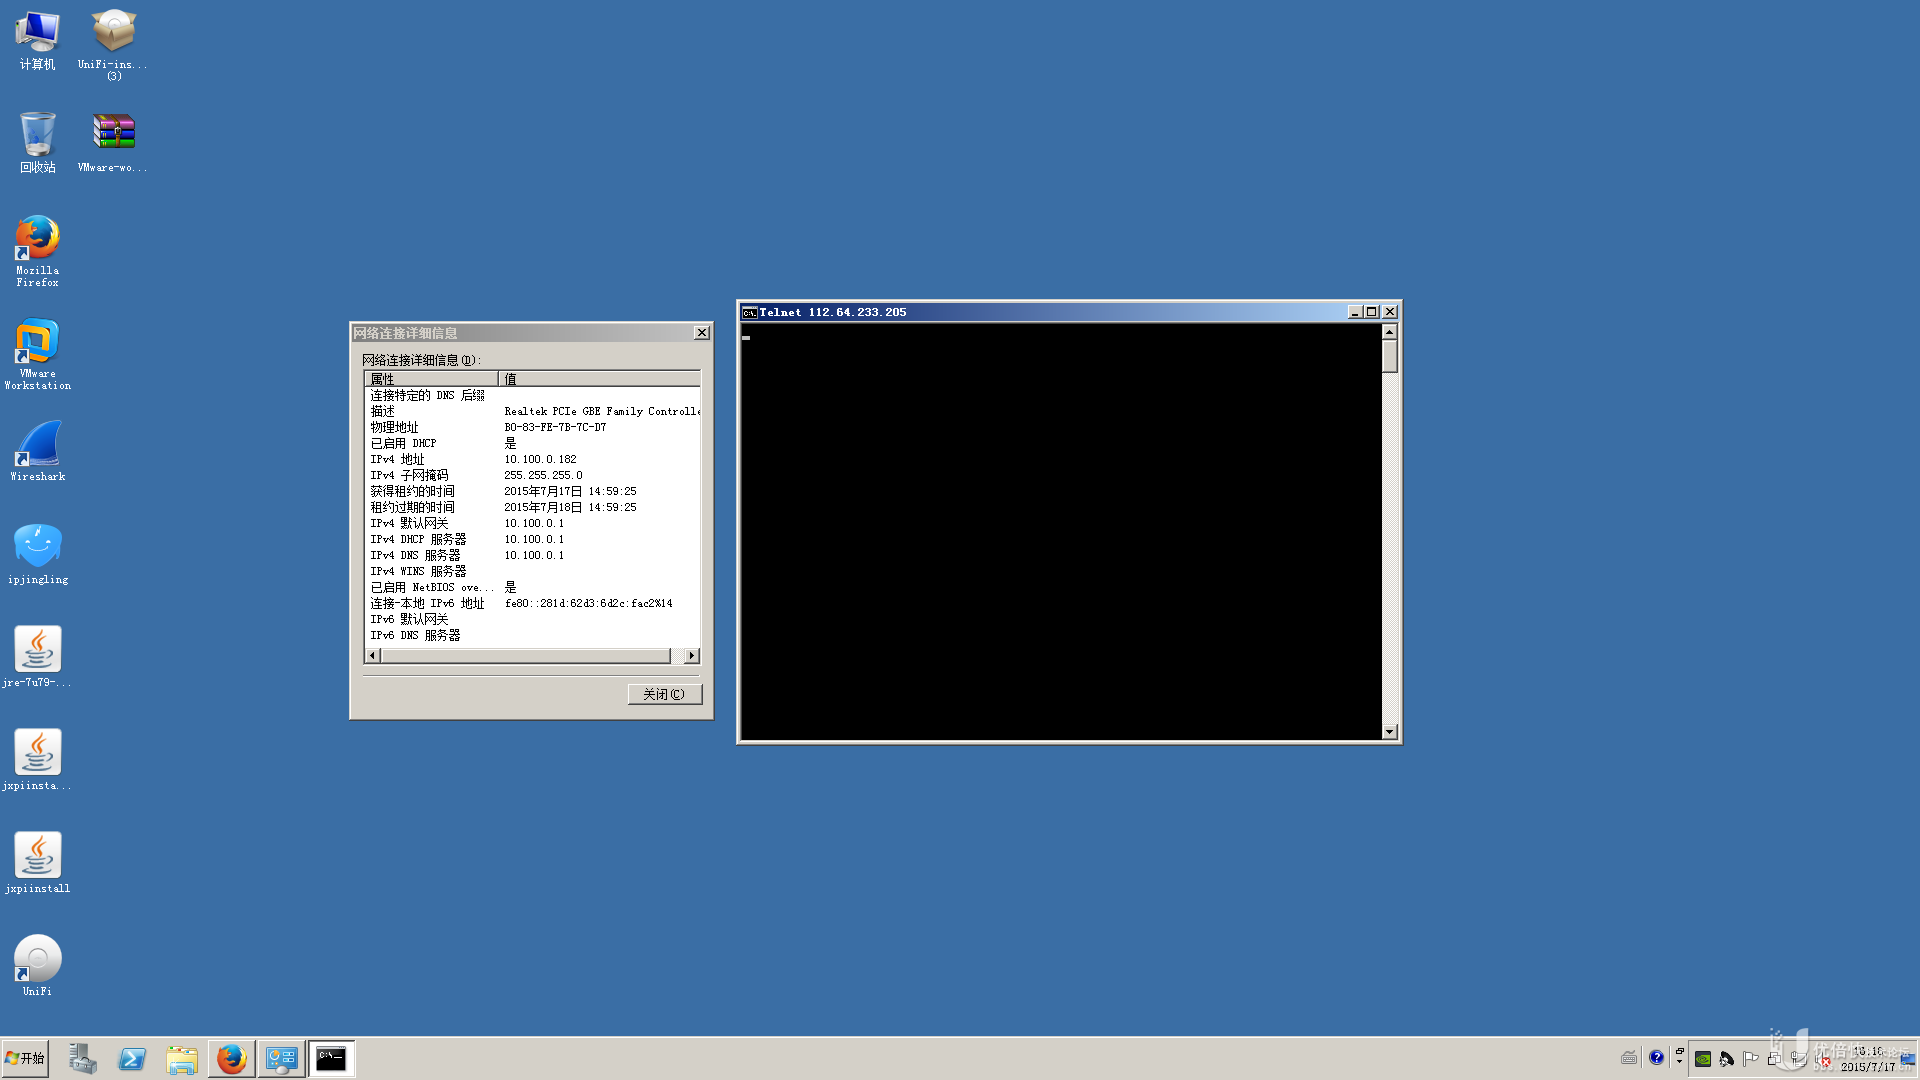The image size is (1920, 1080).
Task: Select the 获得租约的时间 row
Action: 532,491
